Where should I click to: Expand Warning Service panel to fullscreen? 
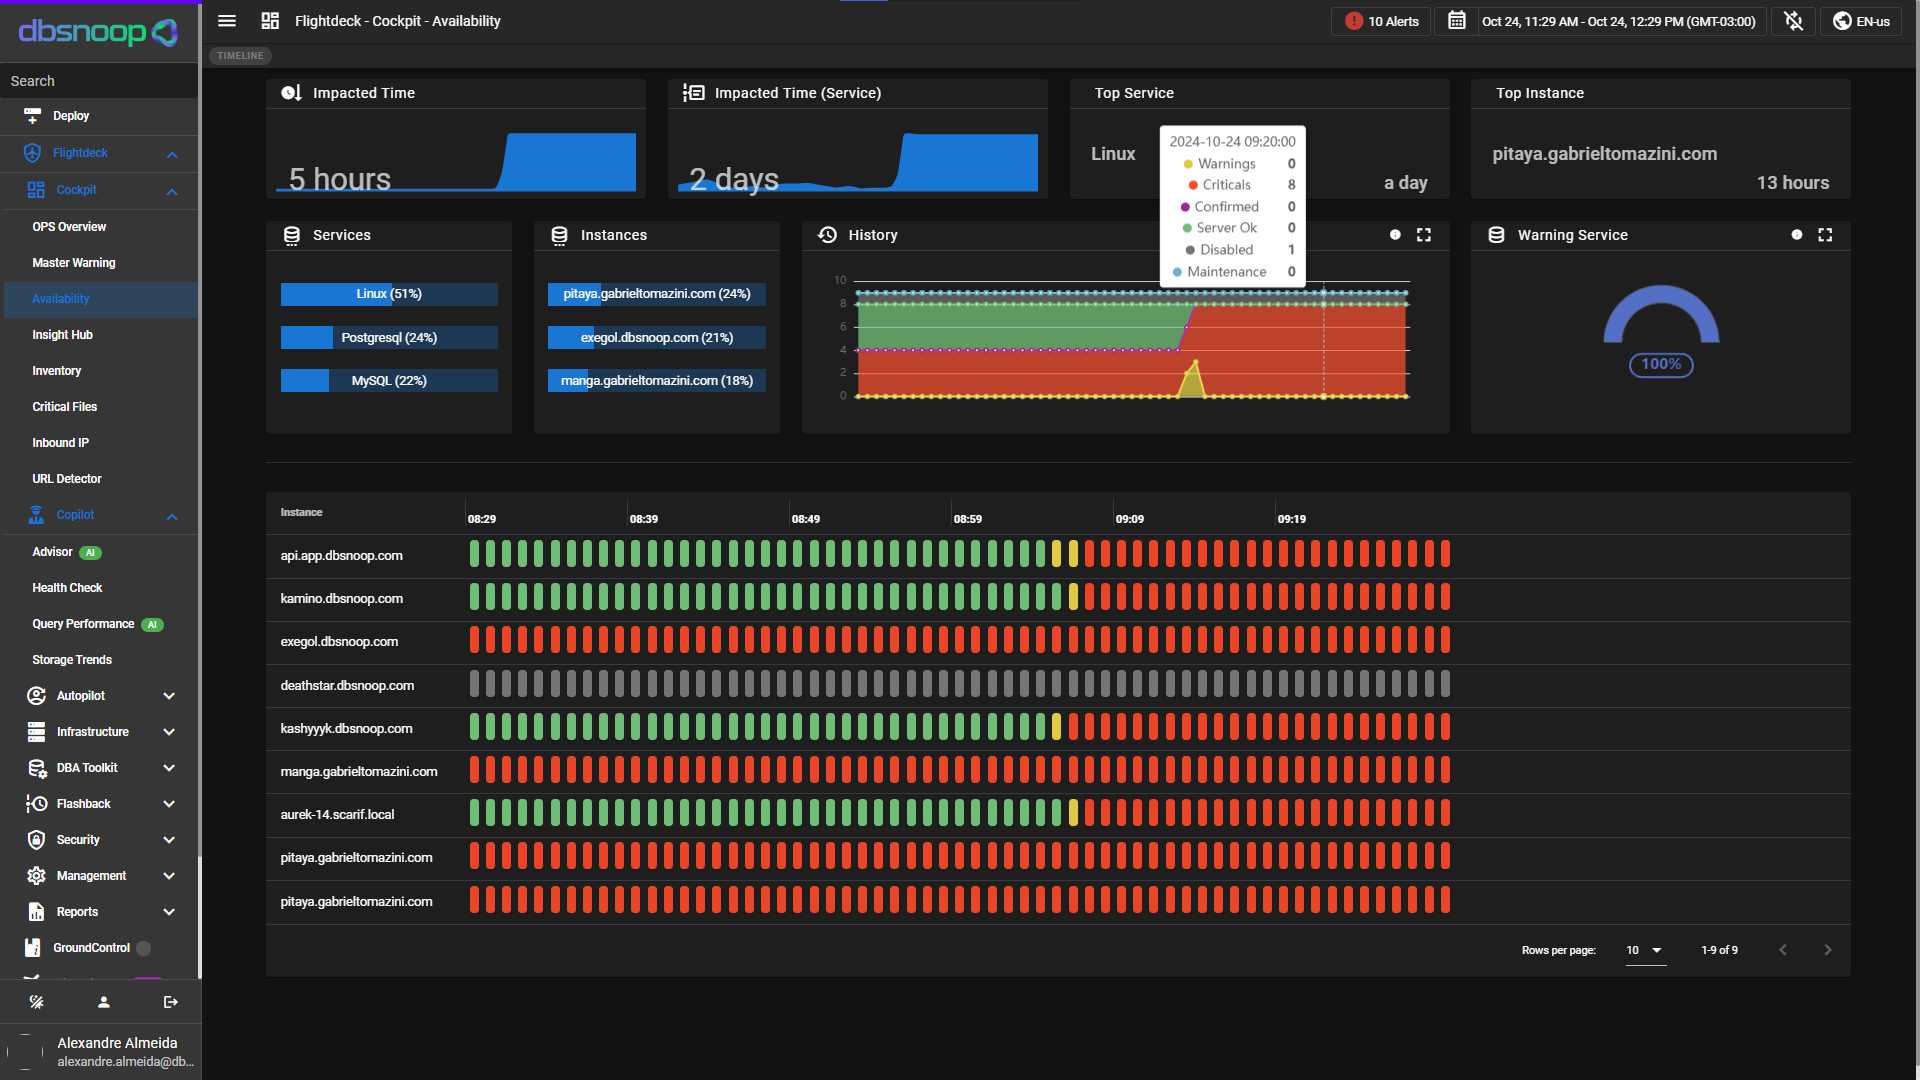(1825, 235)
